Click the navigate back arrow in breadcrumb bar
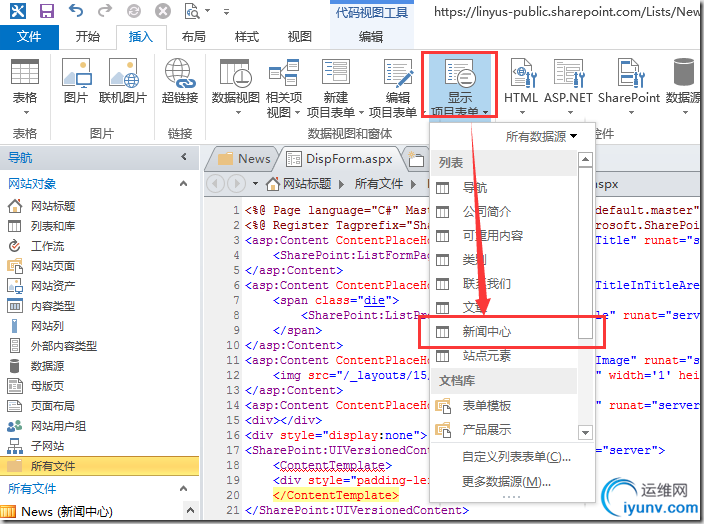This screenshot has width=704, height=524. [216, 184]
